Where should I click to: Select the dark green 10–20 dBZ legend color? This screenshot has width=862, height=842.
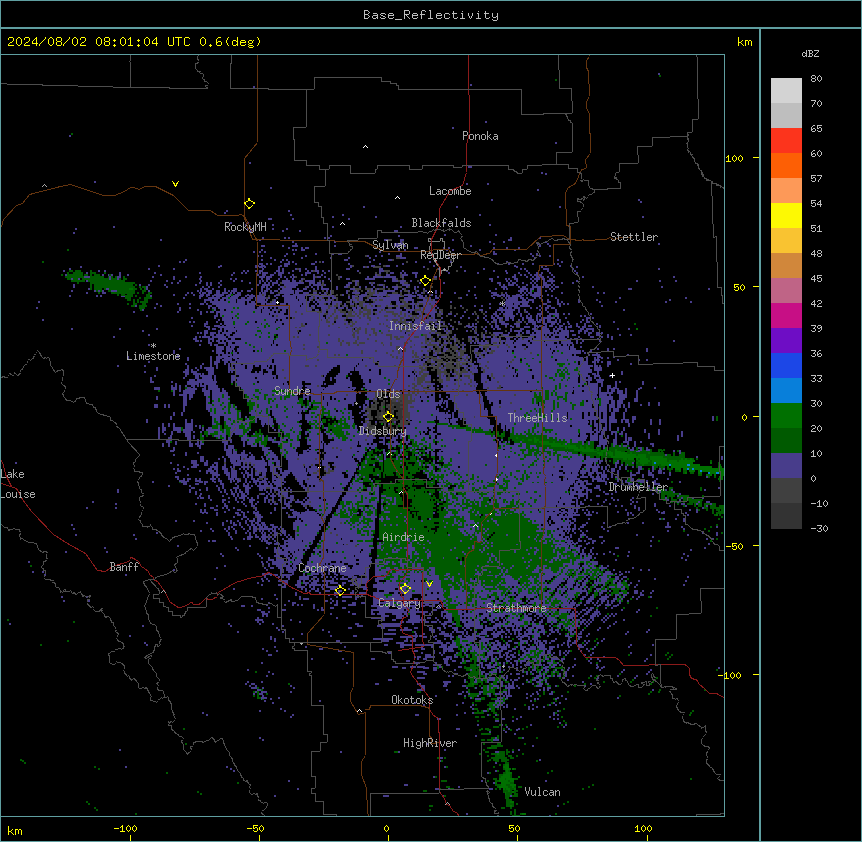tap(786, 441)
